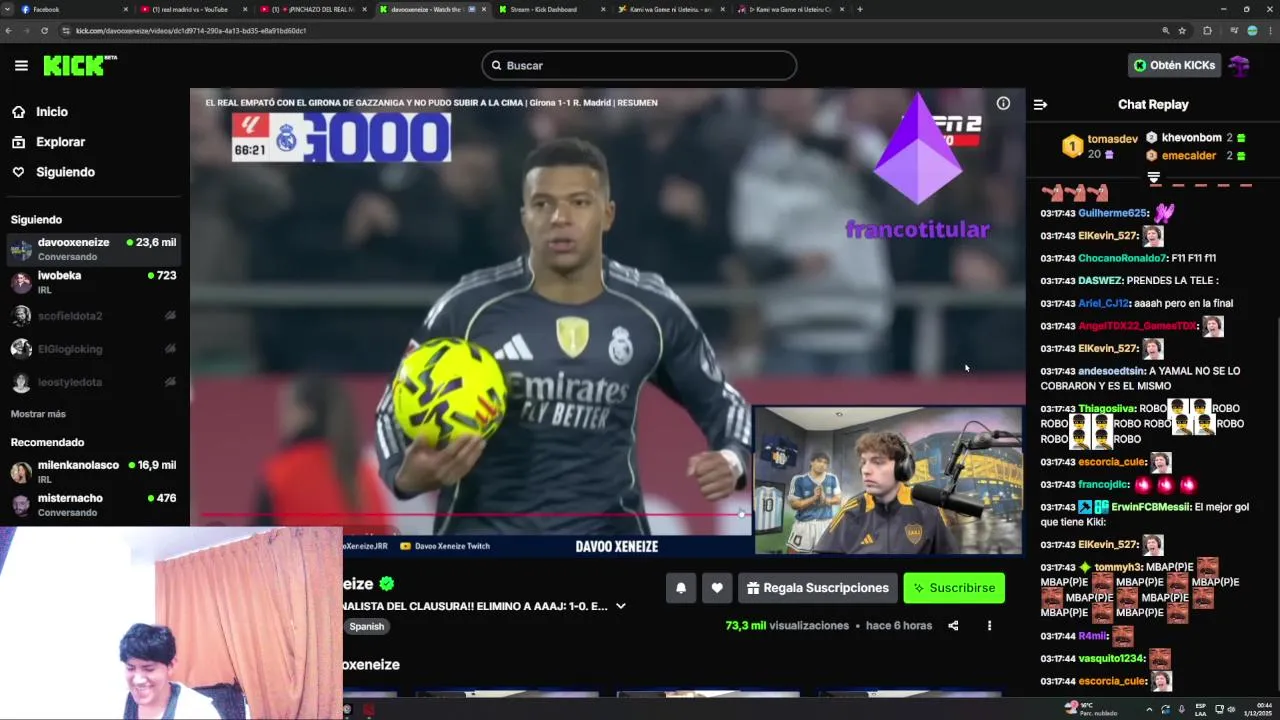Click the Spanish language tag
The width and height of the screenshot is (1280, 720).
[367, 626]
